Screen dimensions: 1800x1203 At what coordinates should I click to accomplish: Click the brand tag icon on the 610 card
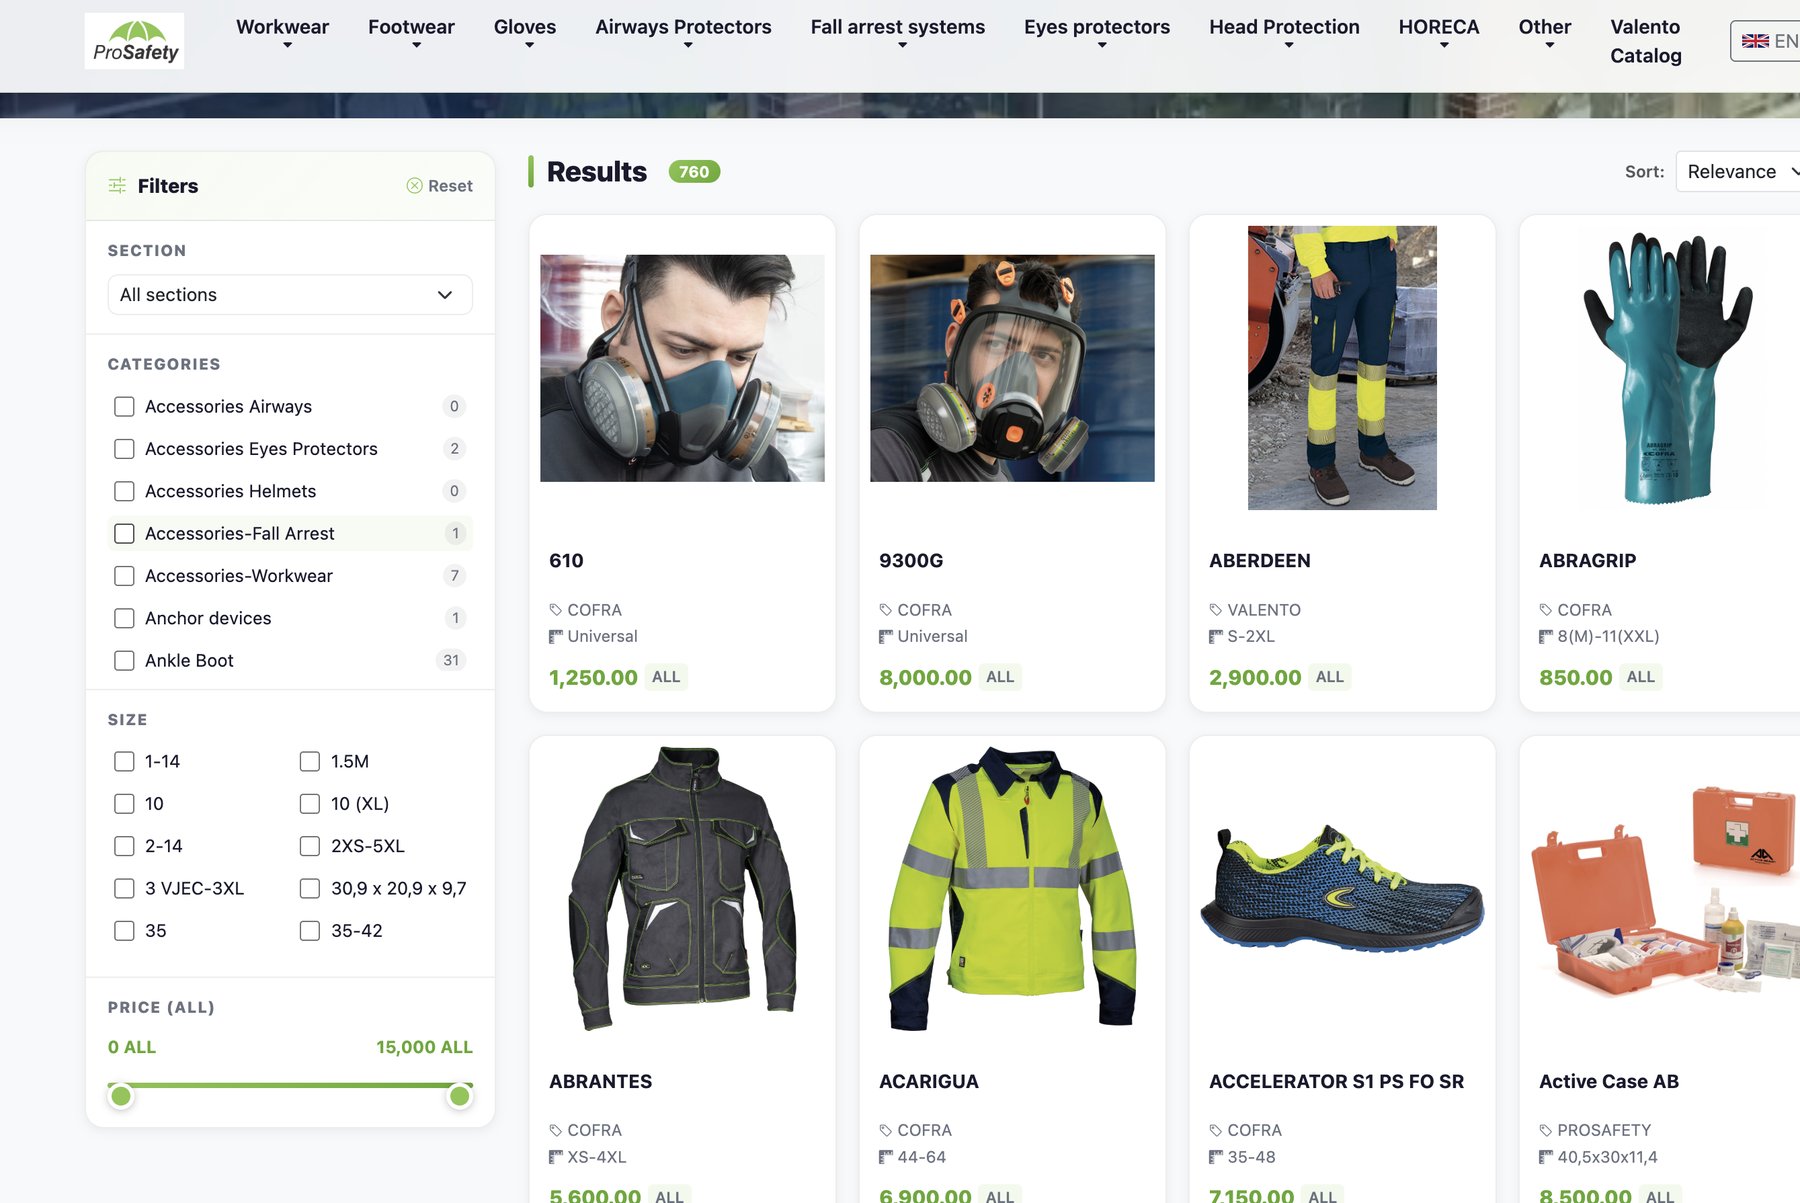pos(556,610)
